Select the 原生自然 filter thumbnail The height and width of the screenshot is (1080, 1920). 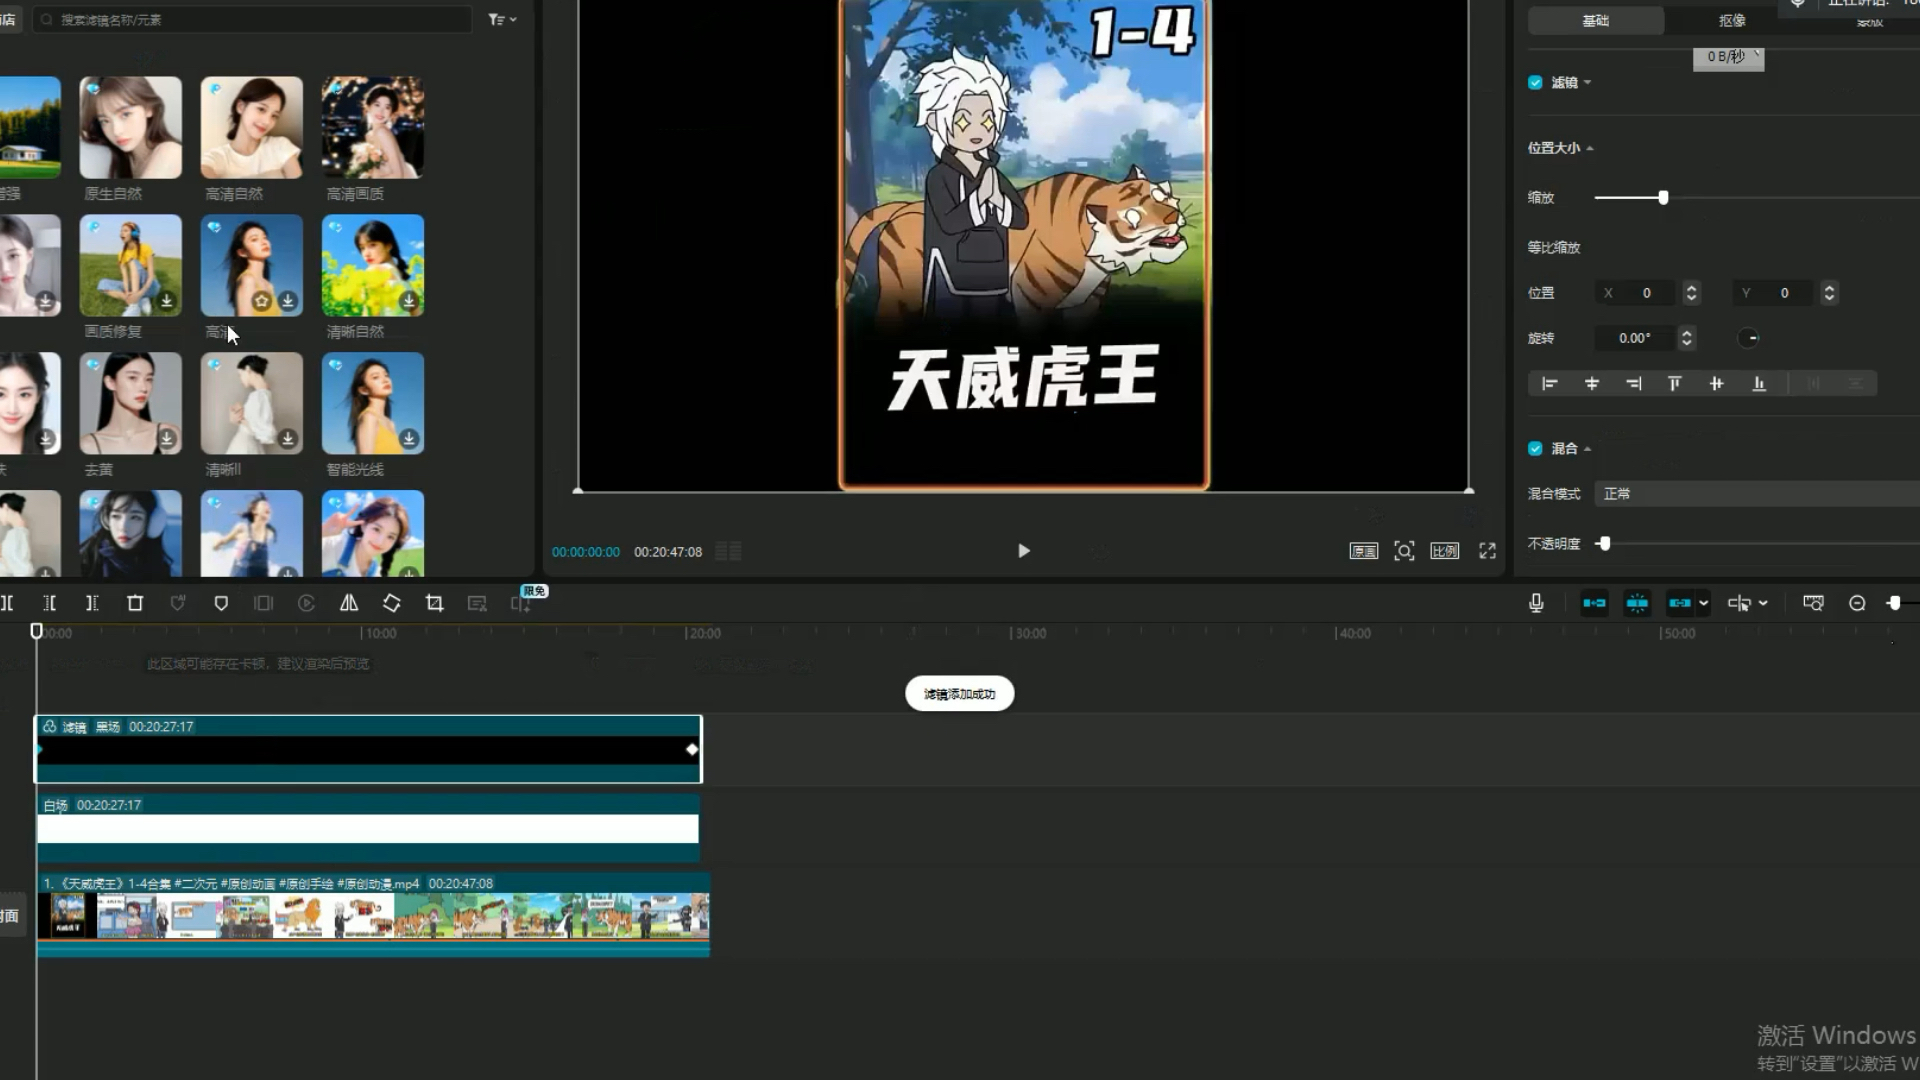pyautogui.click(x=131, y=128)
